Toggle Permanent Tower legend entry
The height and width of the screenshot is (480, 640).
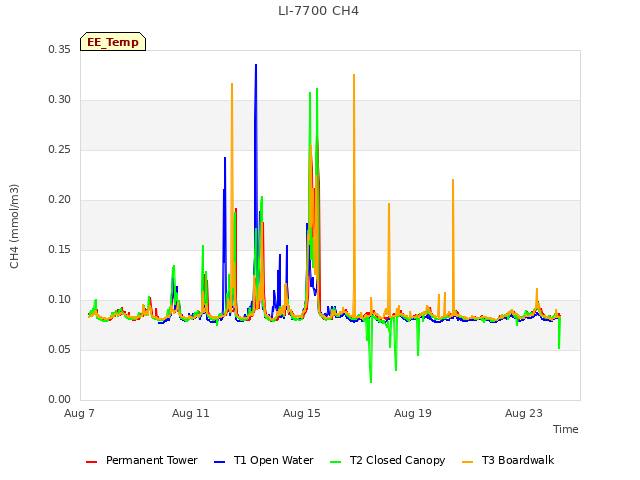pos(142,460)
